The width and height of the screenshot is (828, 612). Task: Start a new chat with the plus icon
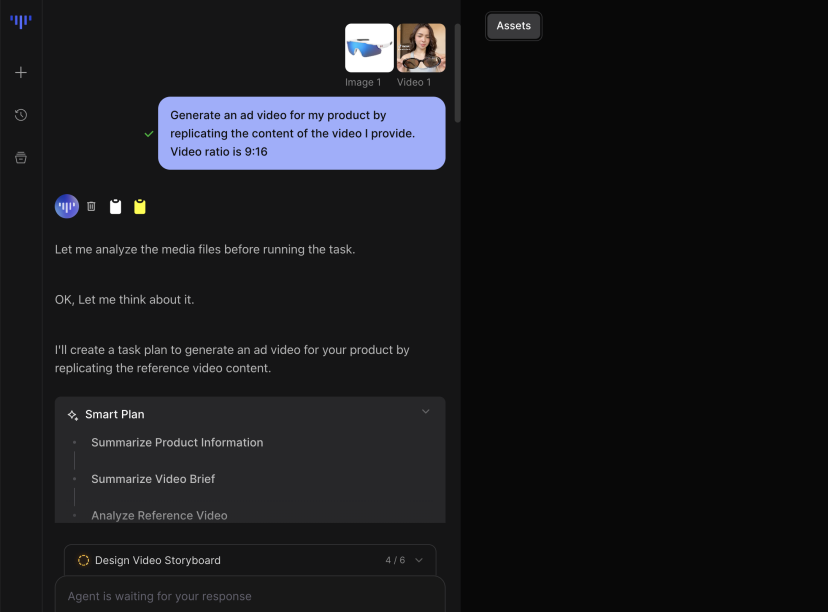tap(21, 73)
